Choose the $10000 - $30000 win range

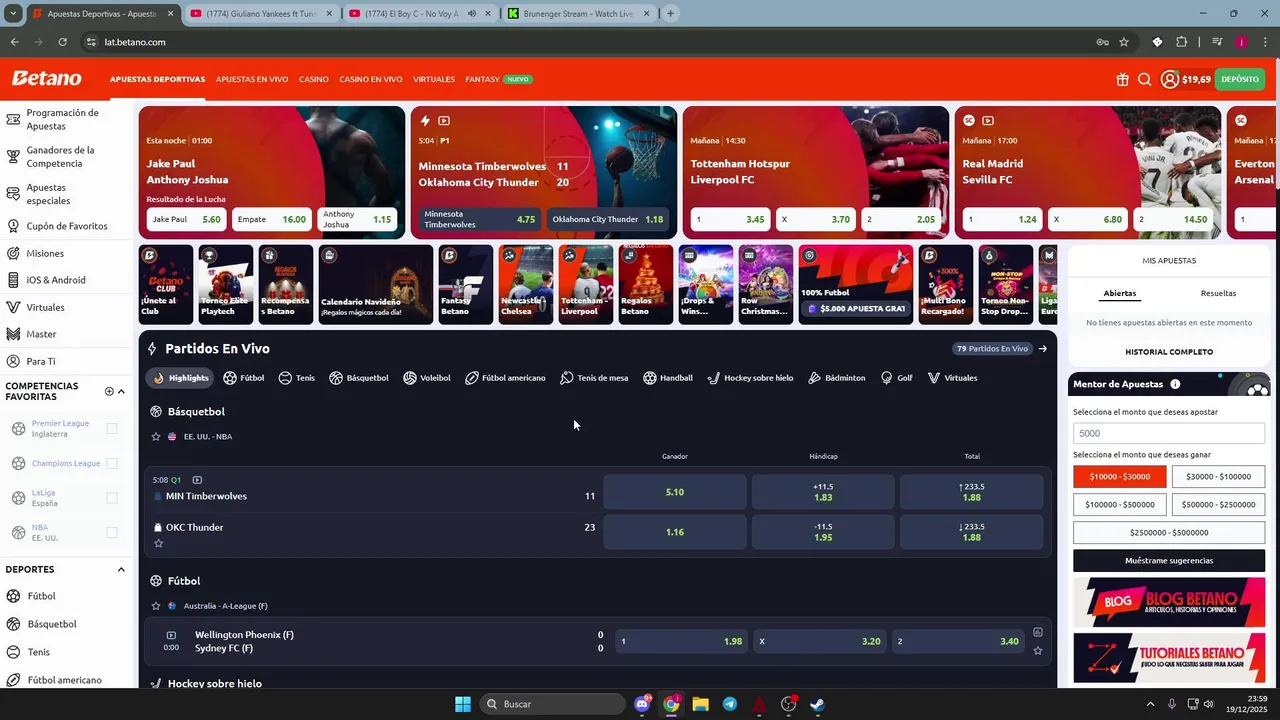click(1120, 477)
